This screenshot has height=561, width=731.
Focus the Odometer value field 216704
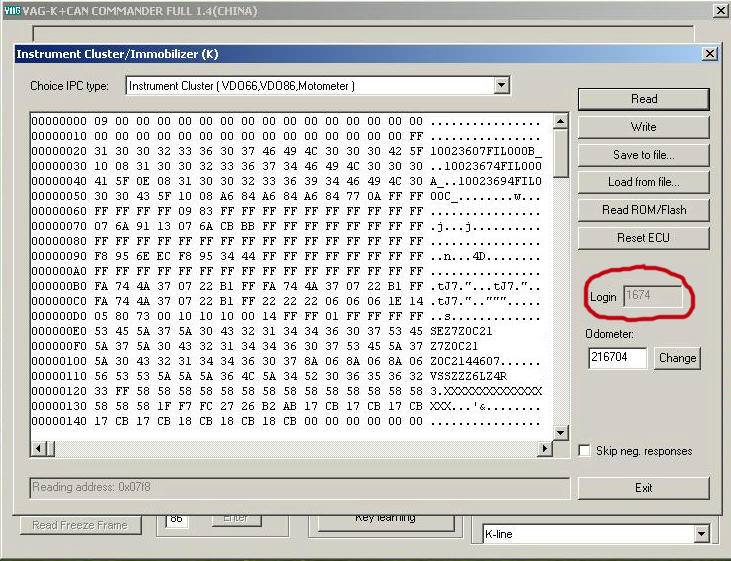[x=617, y=358]
